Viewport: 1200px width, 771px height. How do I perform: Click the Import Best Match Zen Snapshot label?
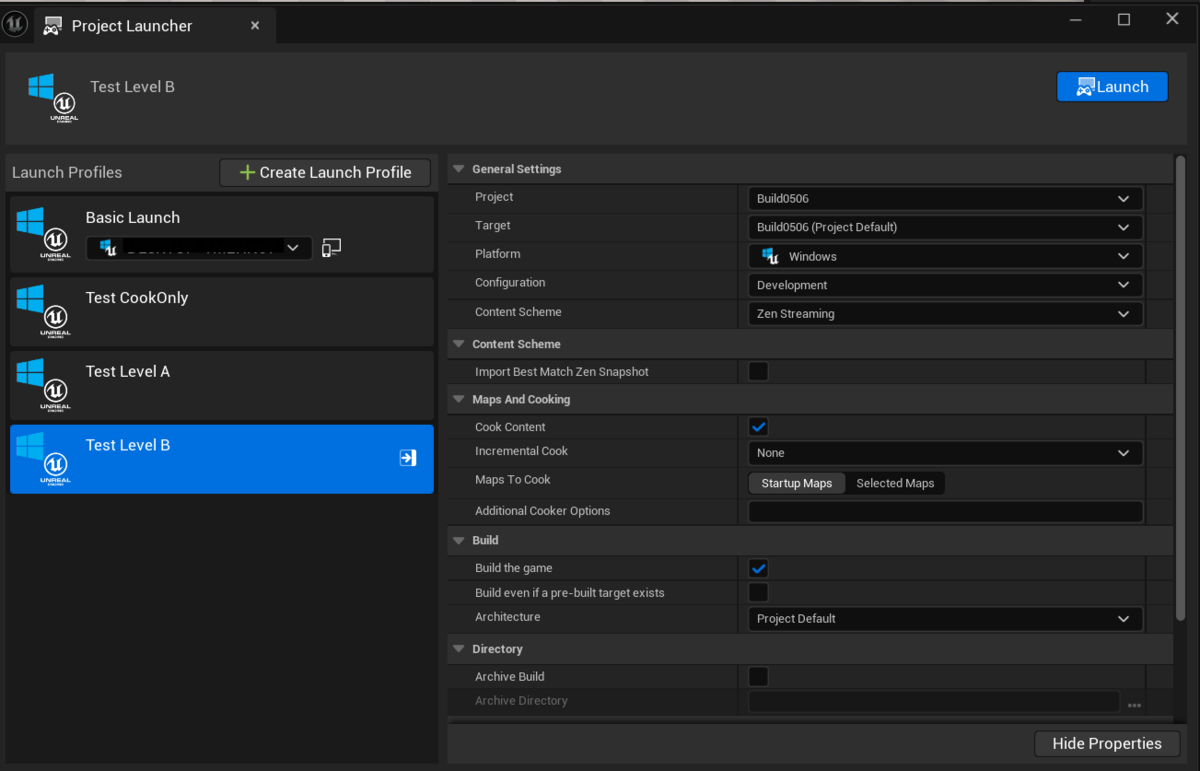coord(562,372)
